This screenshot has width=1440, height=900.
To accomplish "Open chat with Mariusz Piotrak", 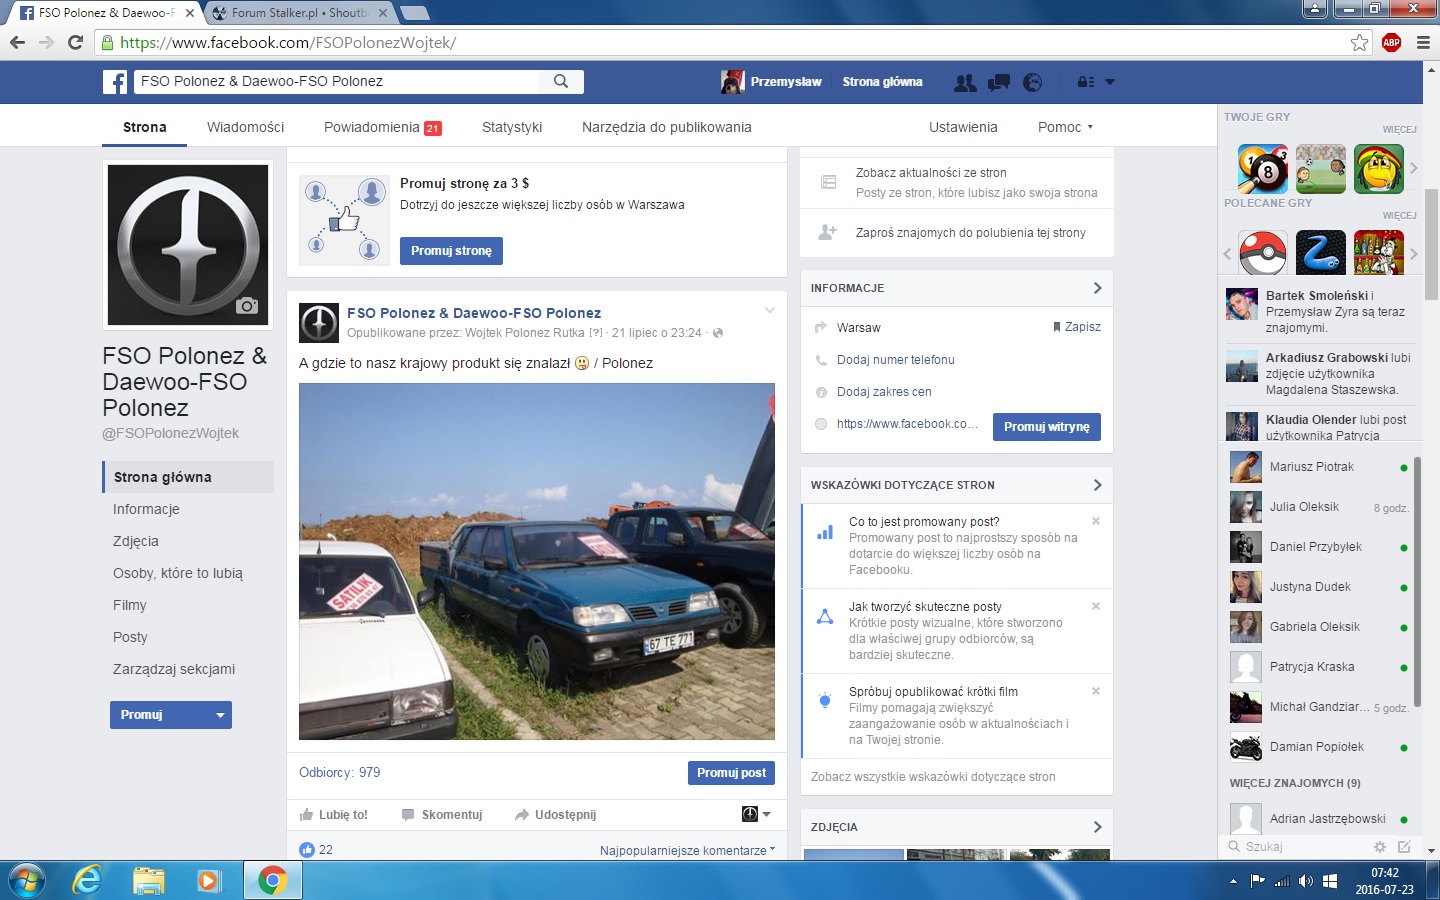I will coord(1320,467).
